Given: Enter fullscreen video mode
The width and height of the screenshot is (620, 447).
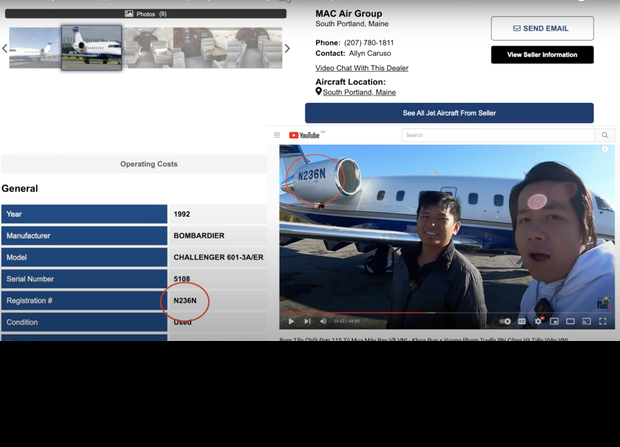Looking at the screenshot, I should (x=603, y=321).
